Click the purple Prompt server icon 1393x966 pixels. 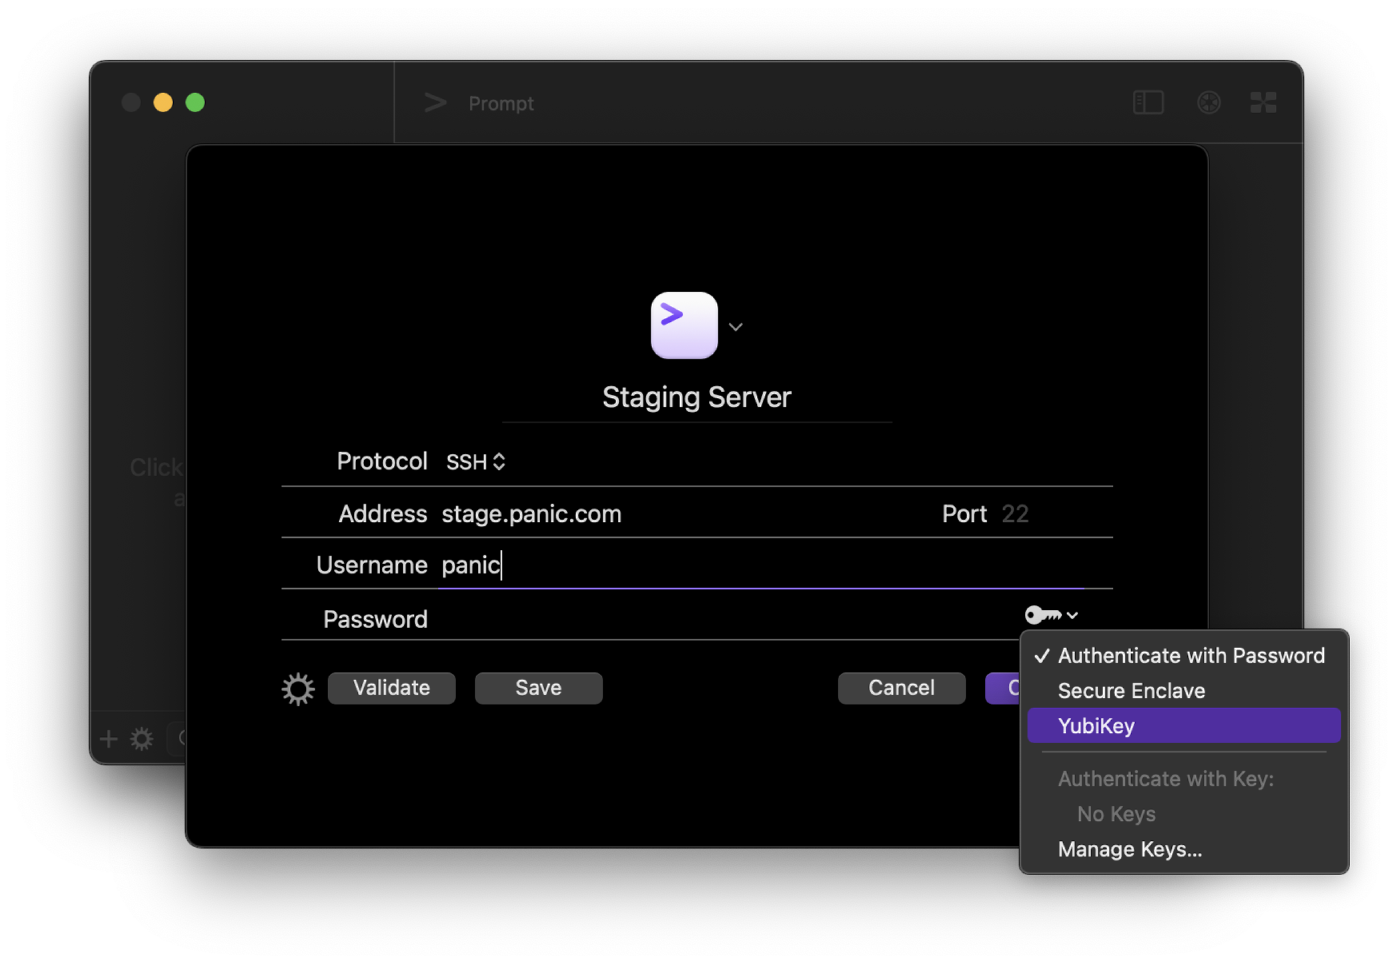[x=684, y=325]
